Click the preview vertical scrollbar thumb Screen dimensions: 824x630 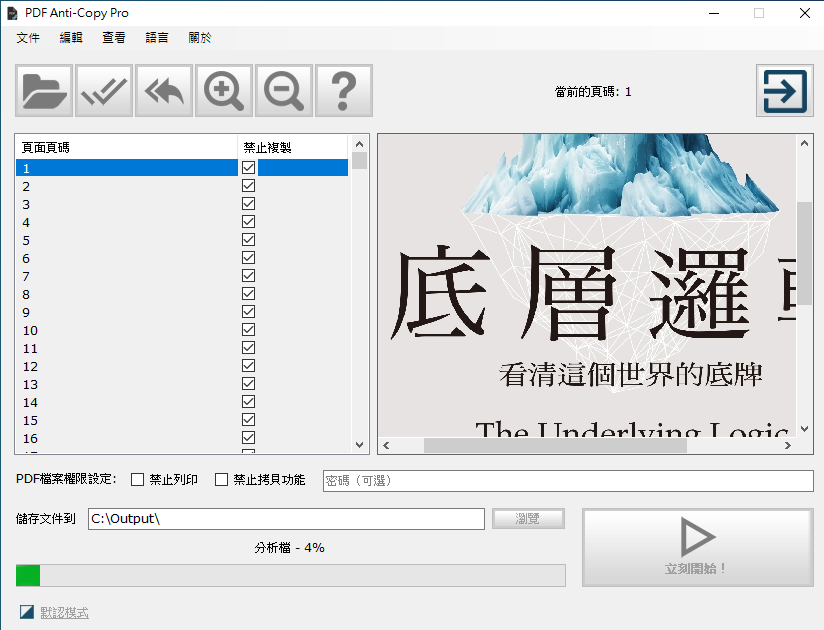804,253
